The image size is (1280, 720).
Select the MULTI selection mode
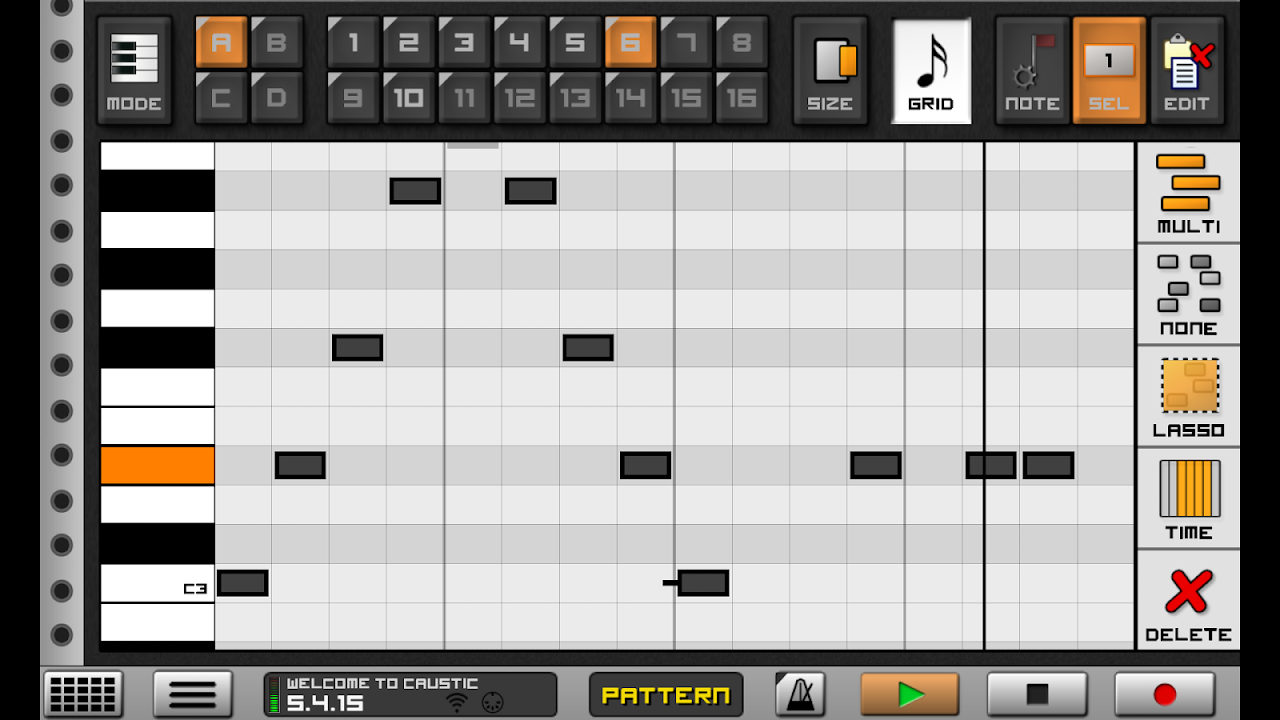[x=1187, y=191]
